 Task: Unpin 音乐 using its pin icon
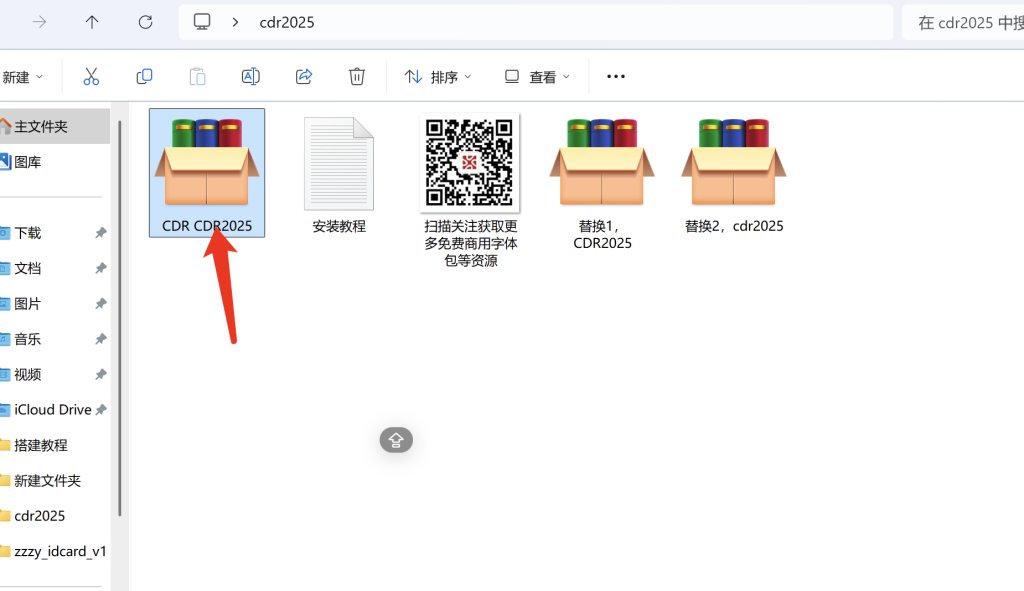(x=101, y=339)
